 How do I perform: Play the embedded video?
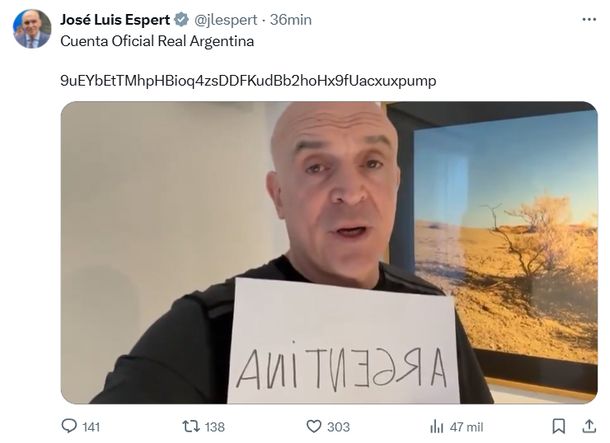point(329,252)
